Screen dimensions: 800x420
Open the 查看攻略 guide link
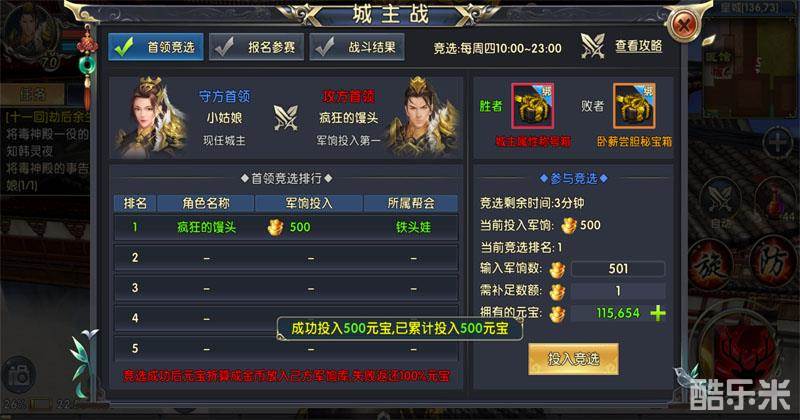(x=638, y=46)
